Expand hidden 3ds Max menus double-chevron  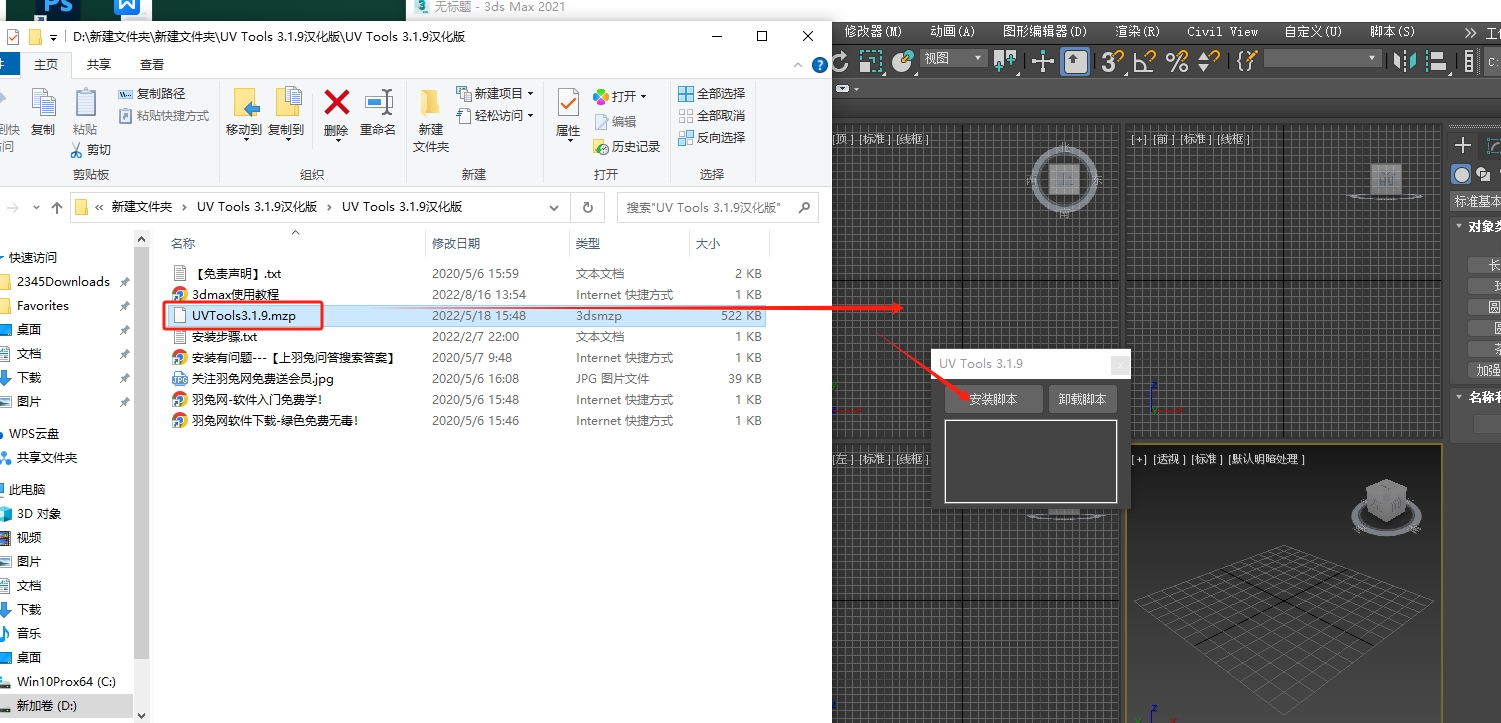point(1470,32)
